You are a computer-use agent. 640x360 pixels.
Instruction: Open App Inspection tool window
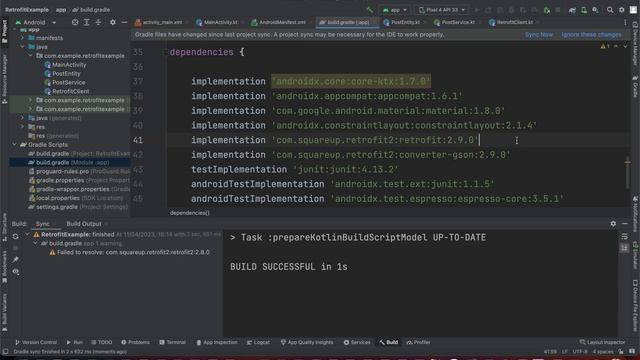[x=216, y=342]
